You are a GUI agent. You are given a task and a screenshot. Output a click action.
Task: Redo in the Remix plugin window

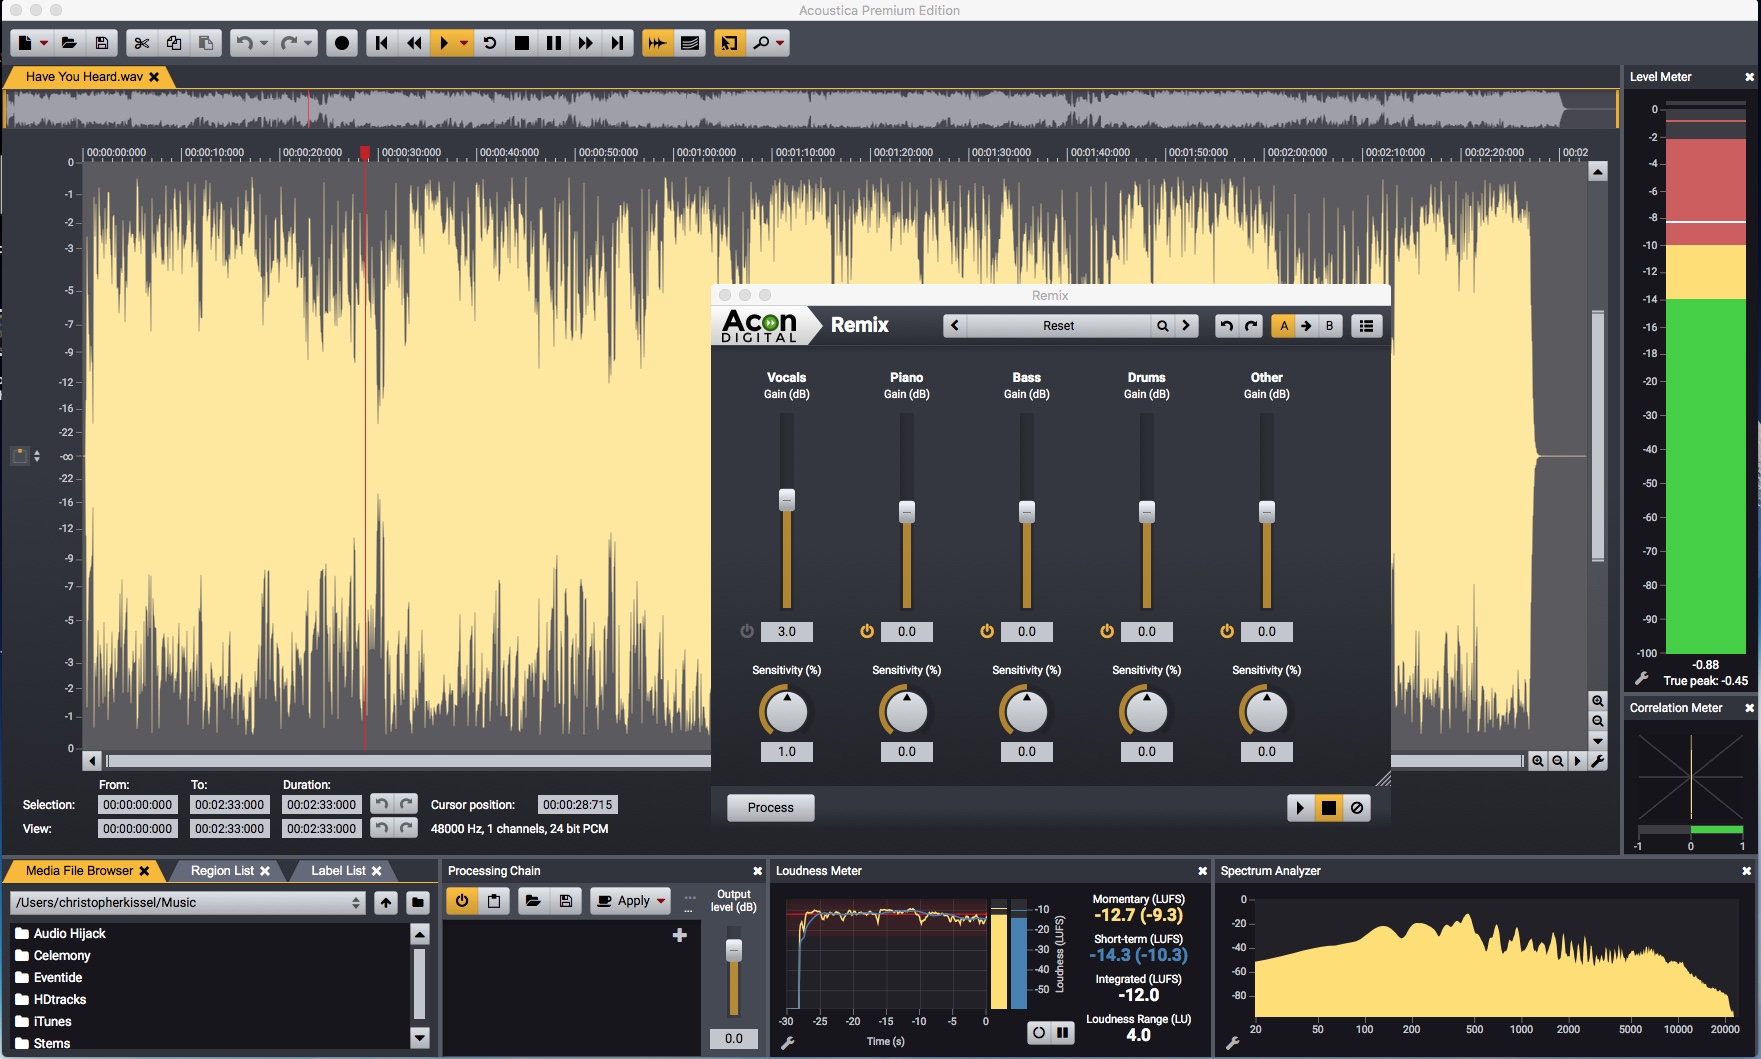point(1251,326)
